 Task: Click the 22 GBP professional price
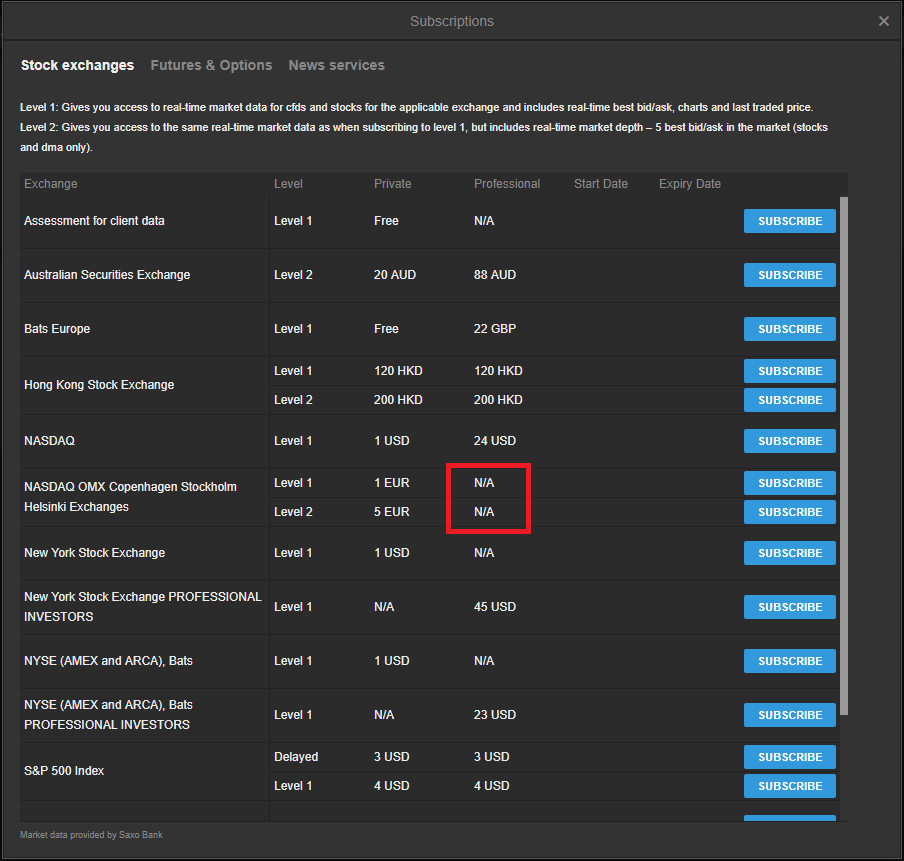tap(495, 329)
